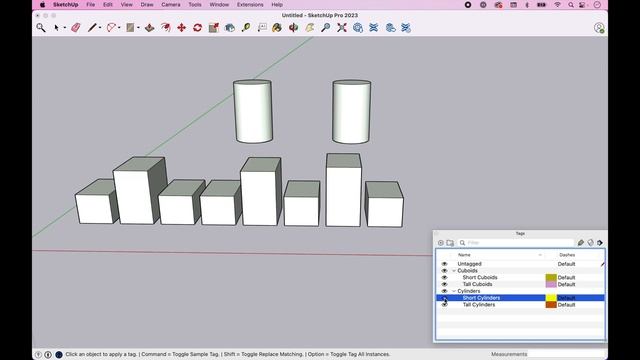
Task: Open the 3D Warehouse icon
Action: coord(358,27)
